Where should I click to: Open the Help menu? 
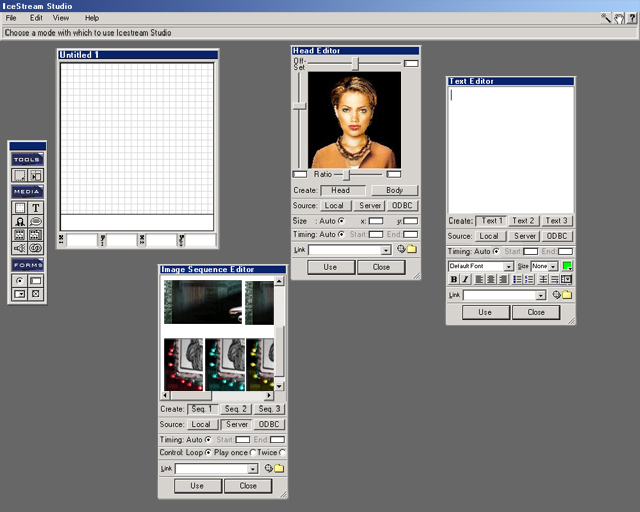point(92,18)
